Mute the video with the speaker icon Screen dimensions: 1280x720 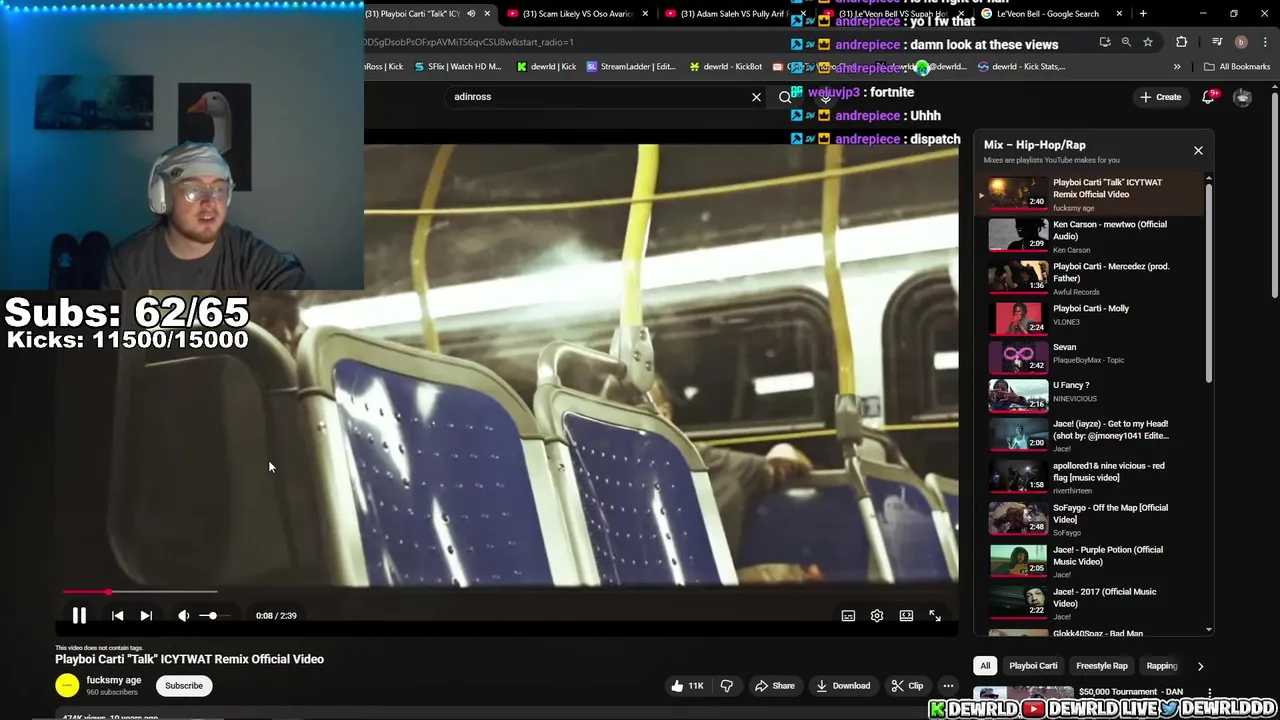tap(184, 616)
